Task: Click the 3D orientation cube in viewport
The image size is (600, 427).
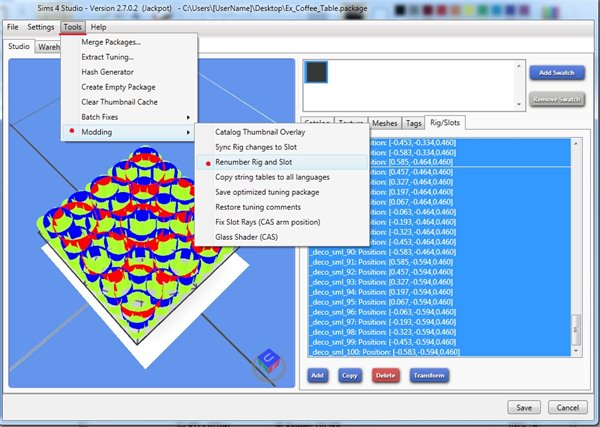Action: pyautogui.click(x=269, y=361)
